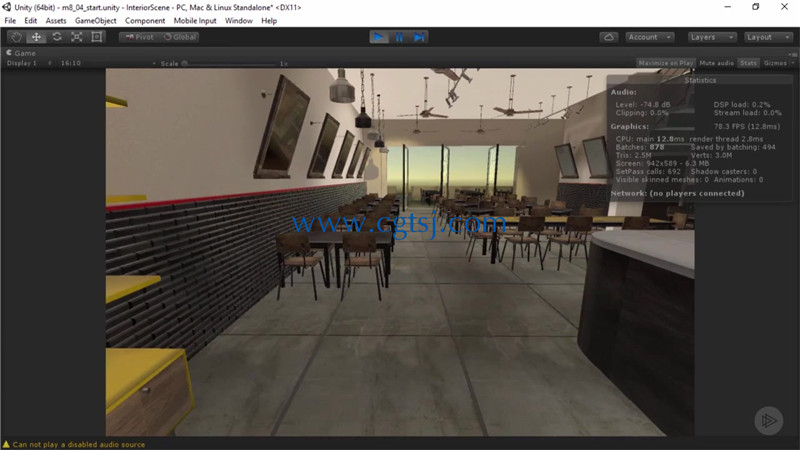Viewport: 800px width, 450px height.
Task: Select the Game view tab
Action: (21, 53)
